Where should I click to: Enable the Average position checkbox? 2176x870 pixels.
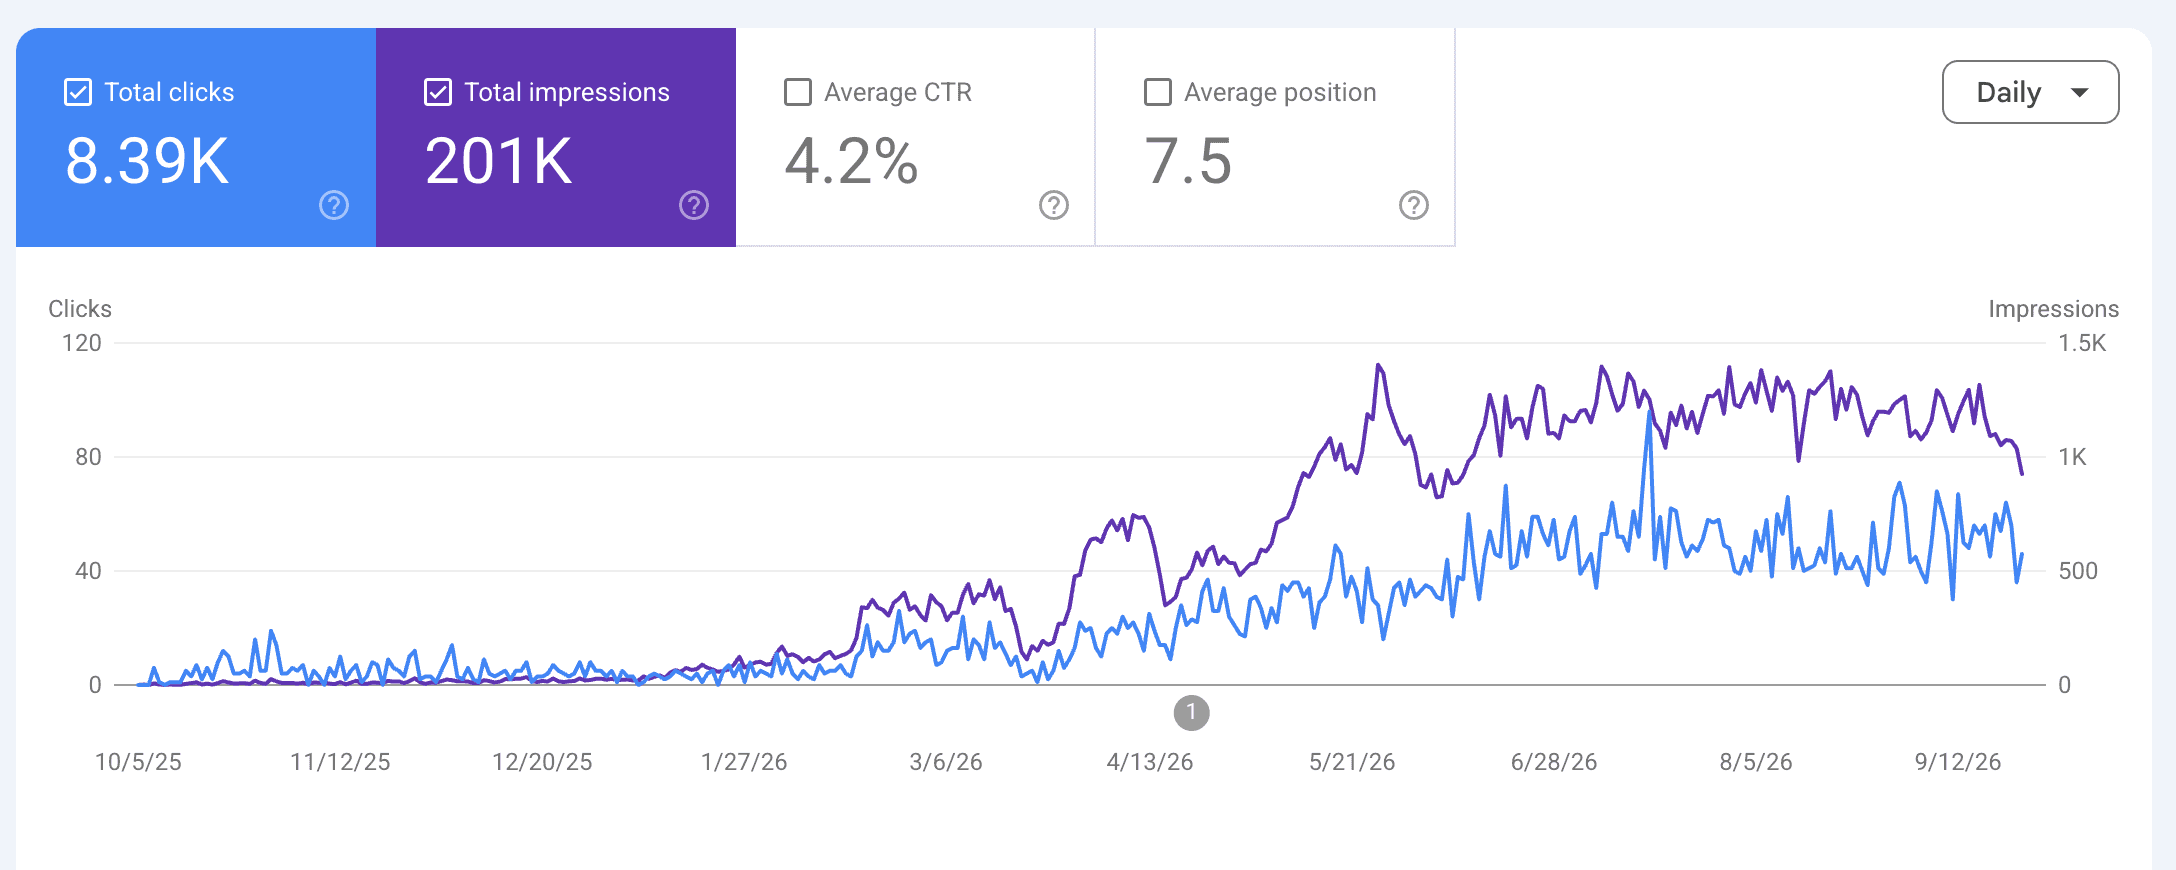[1158, 92]
